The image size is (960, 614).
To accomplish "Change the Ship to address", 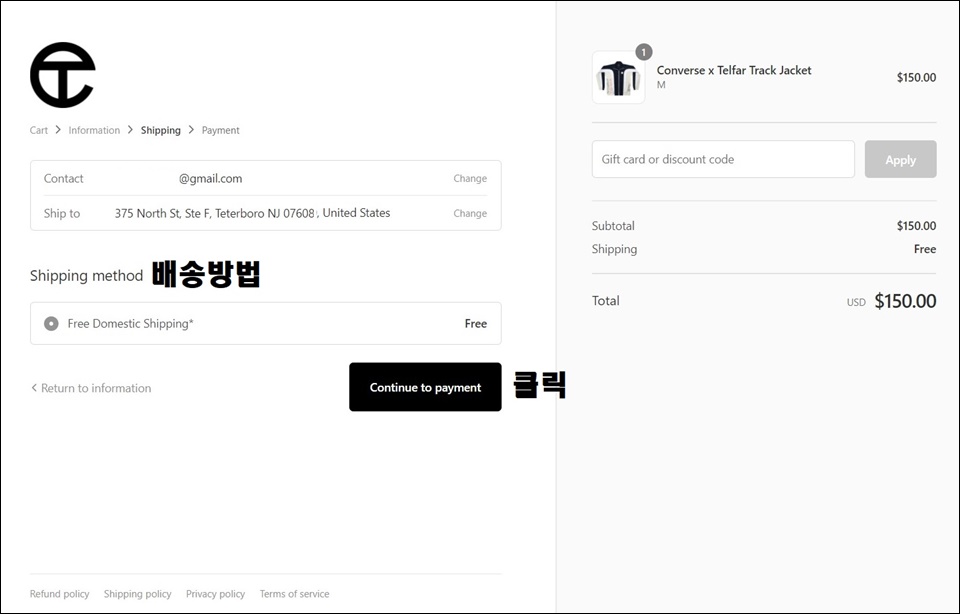I will (x=470, y=213).
